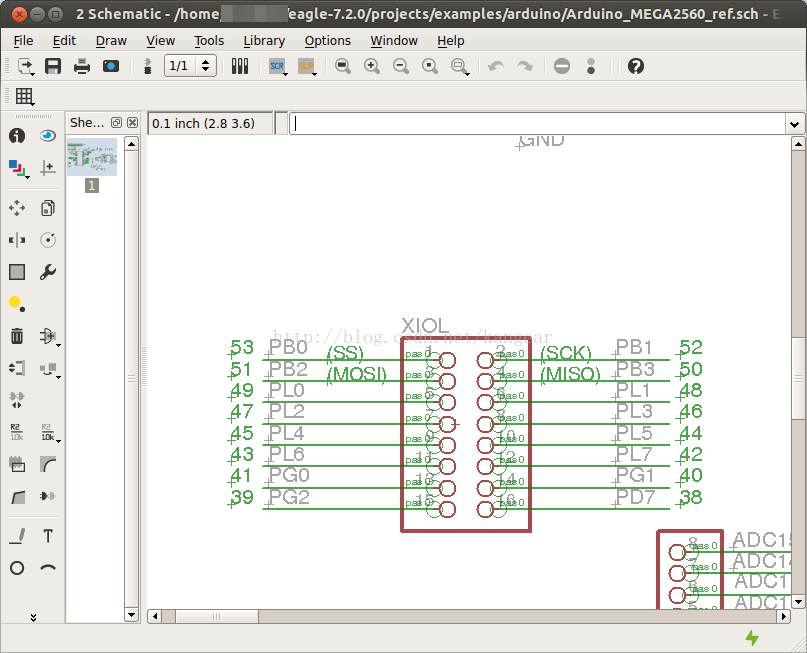This screenshot has width=807, height=653.
Task: Increase the sheet number with stepper arrow
Action: tap(206, 62)
